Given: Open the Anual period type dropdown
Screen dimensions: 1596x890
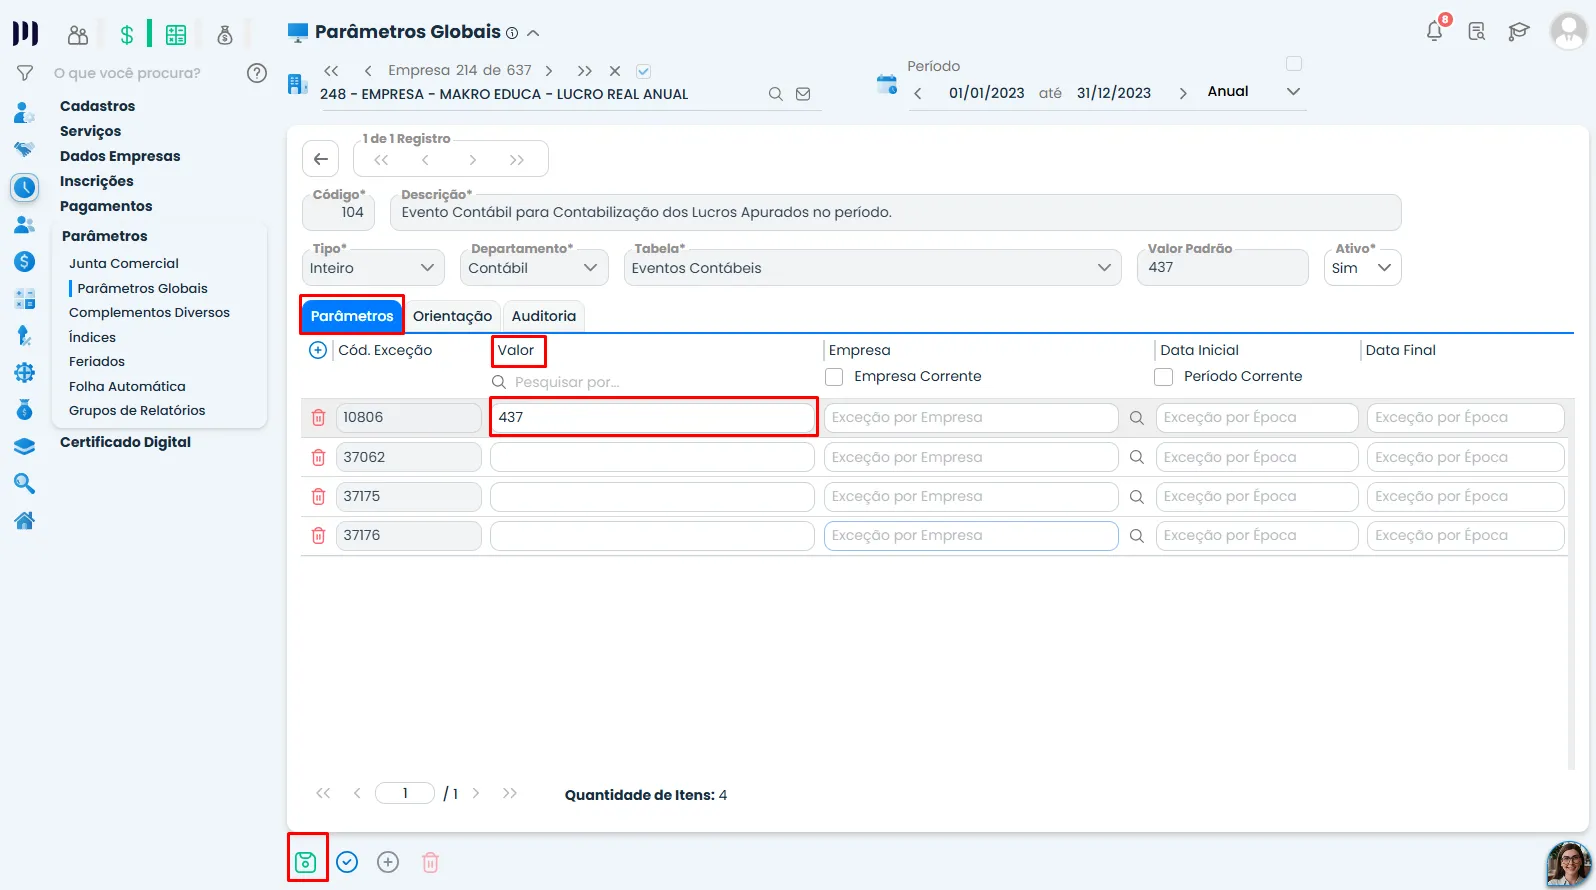Looking at the screenshot, I should (x=1254, y=92).
